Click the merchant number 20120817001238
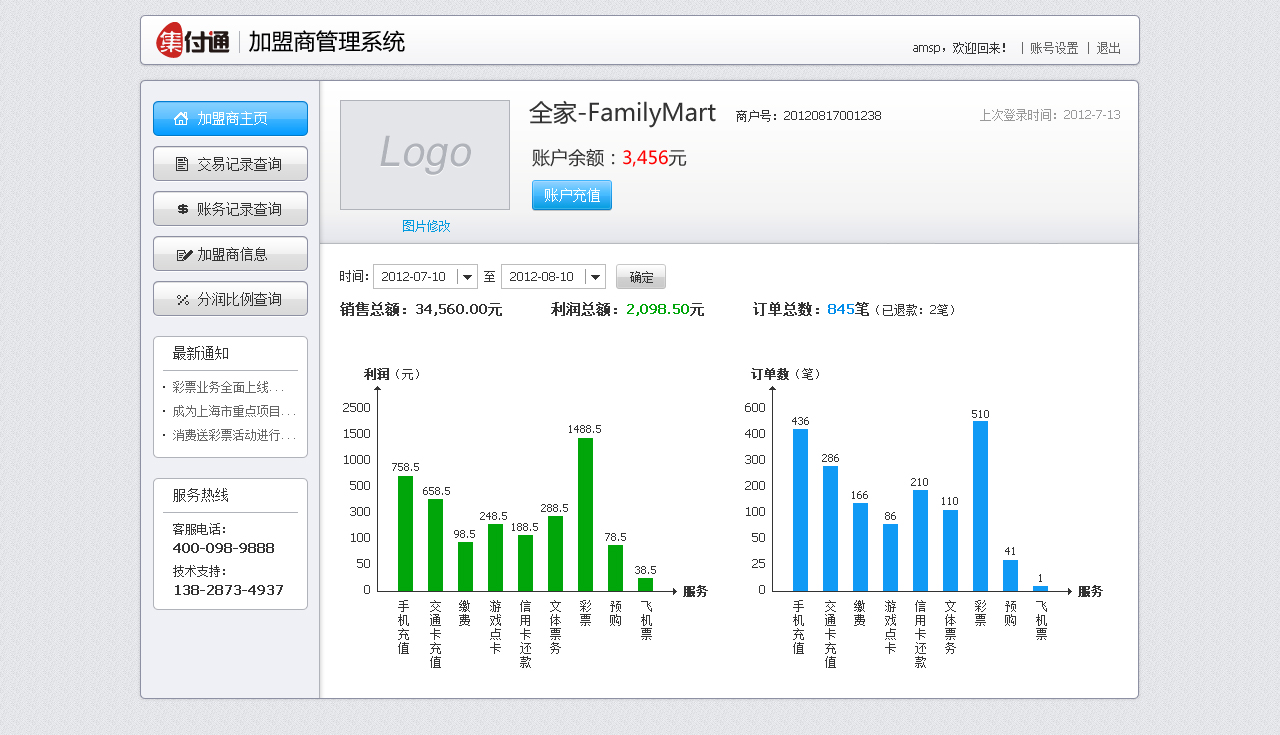The height and width of the screenshot is (735, 1280). [832, 116]
